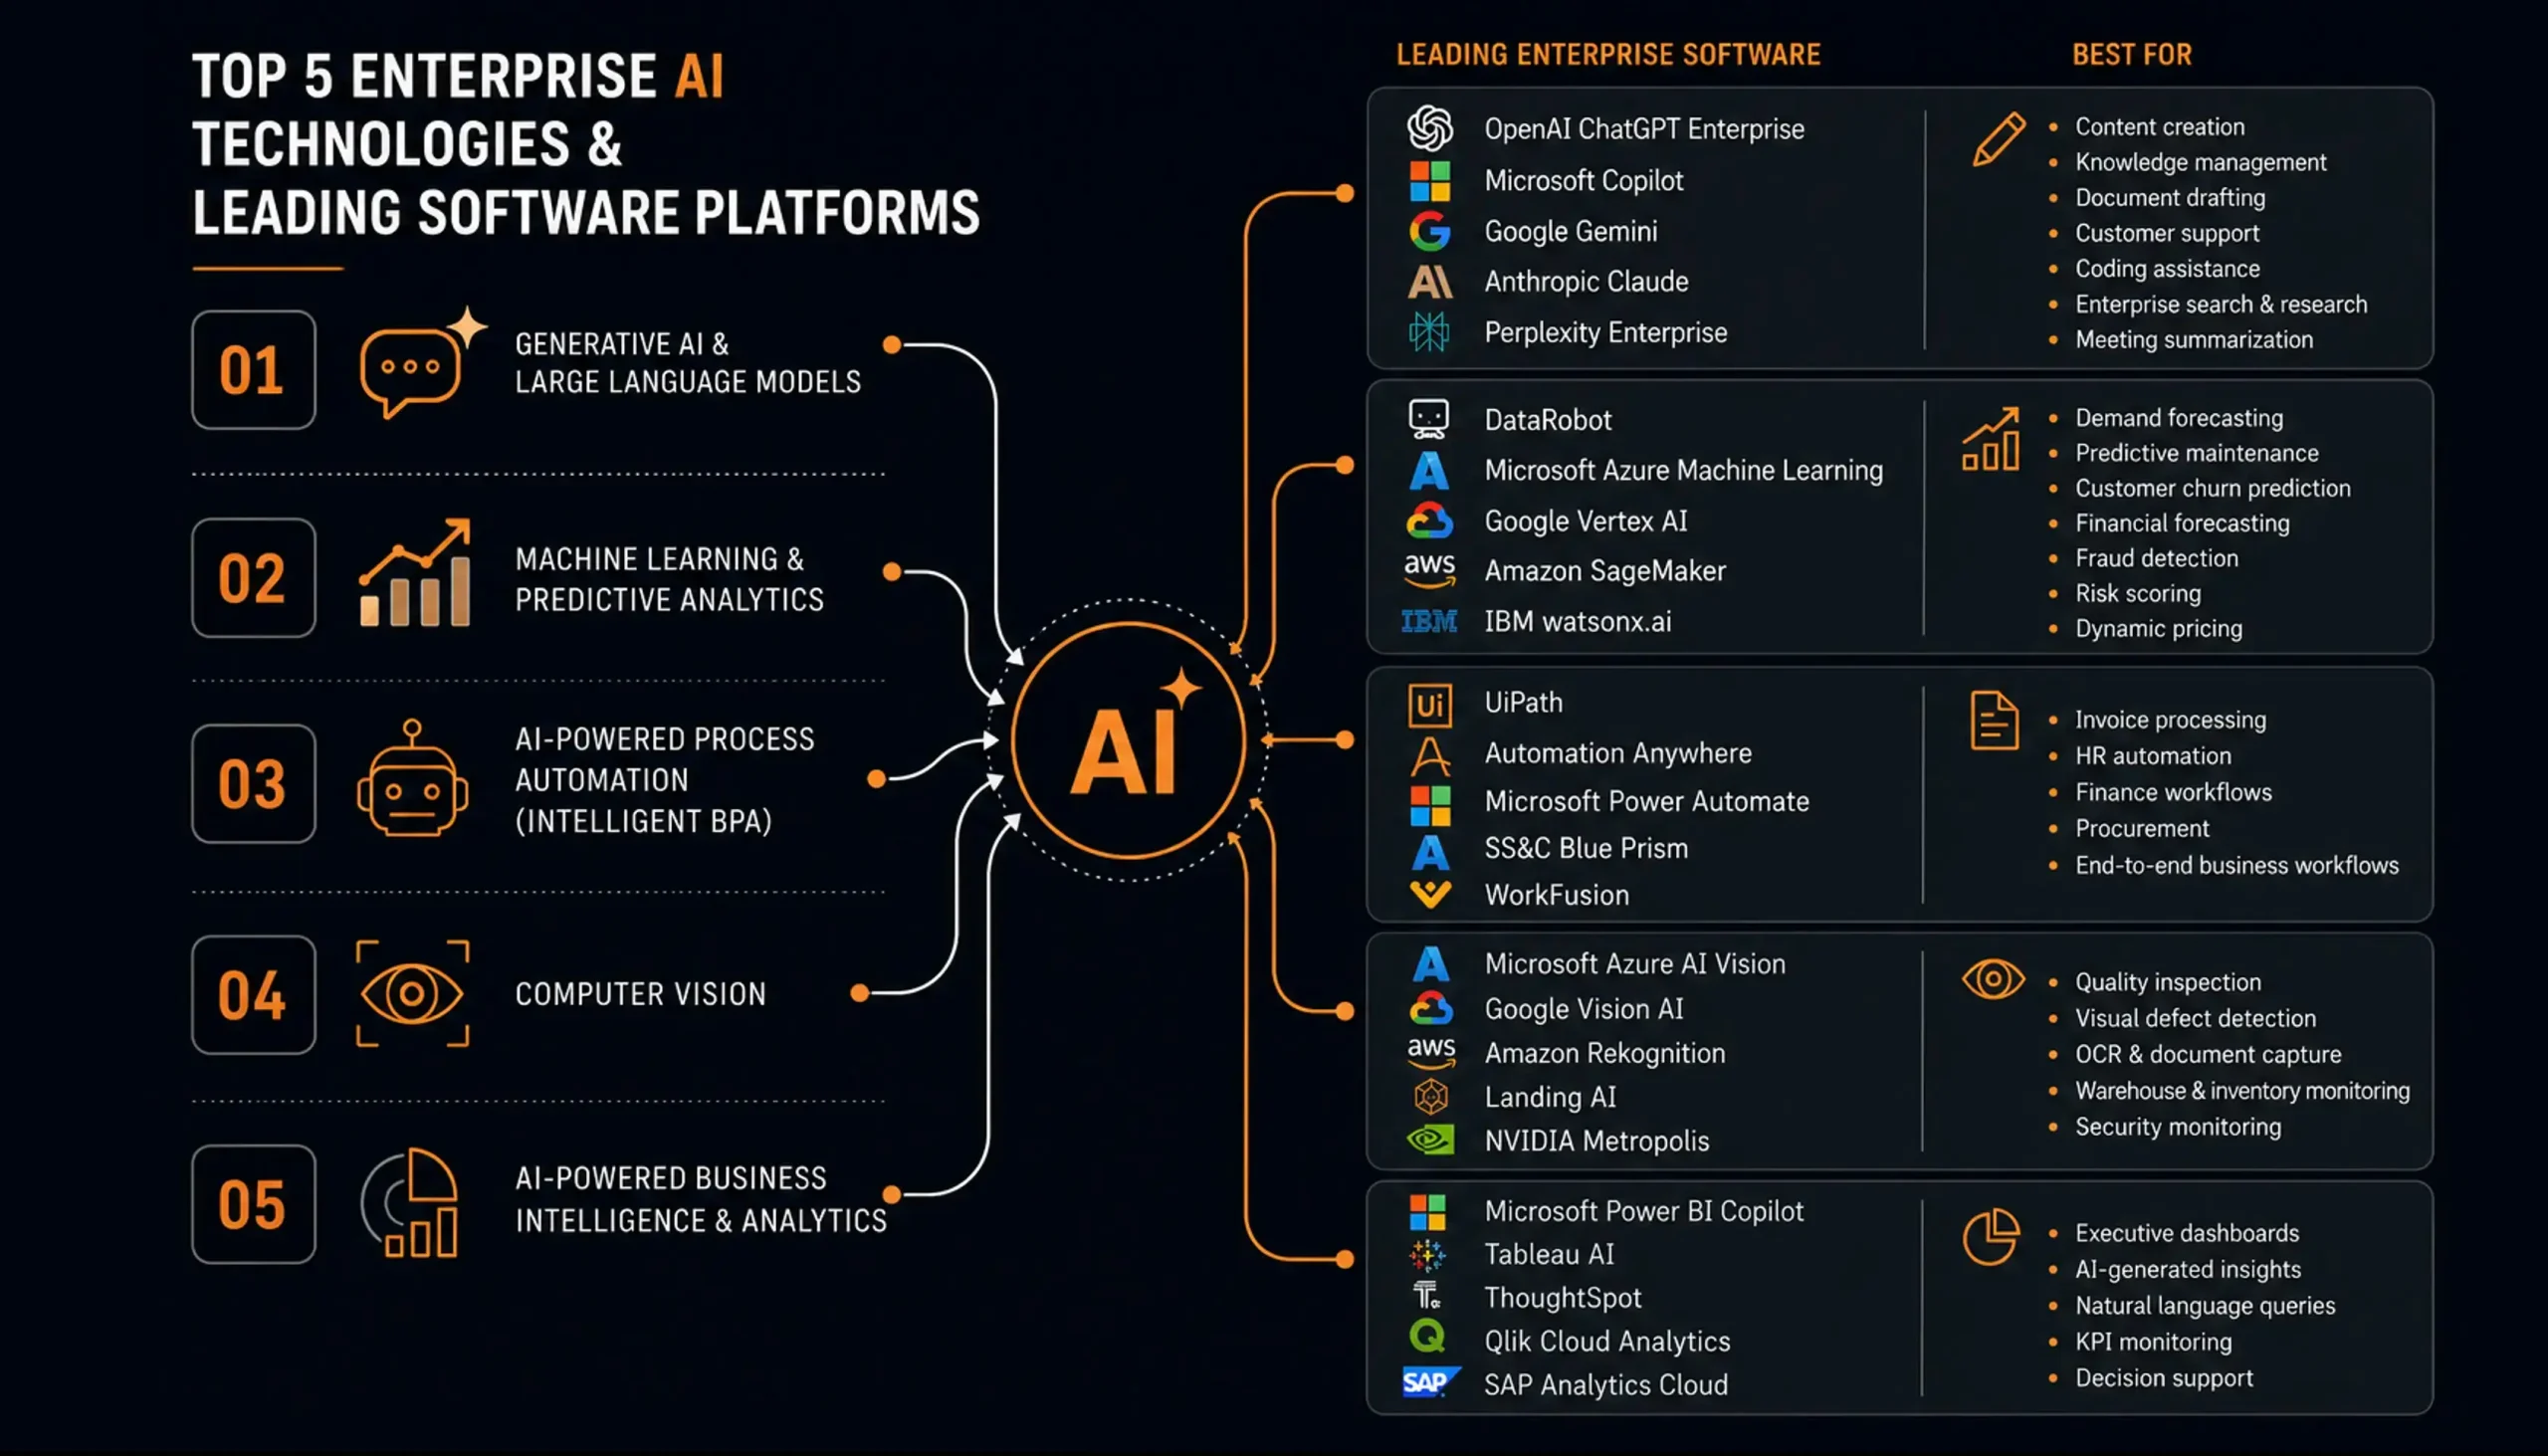This screenshot has width=2548, height=1456.
Task: Click AI-Powered Business Intelligence & Analytics label
Action: [x=700, y=1200]
